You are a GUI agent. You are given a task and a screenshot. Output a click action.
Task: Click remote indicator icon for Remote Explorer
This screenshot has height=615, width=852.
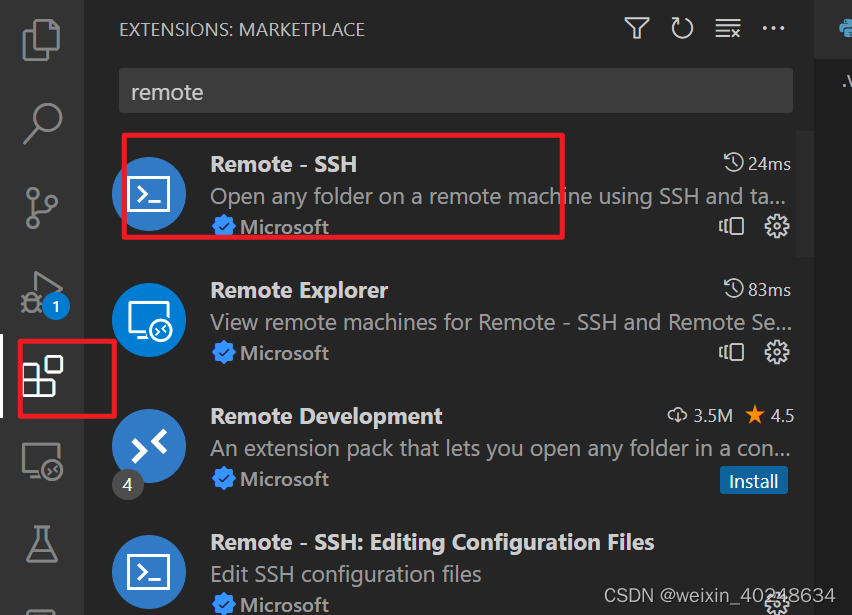click(731, 352)
